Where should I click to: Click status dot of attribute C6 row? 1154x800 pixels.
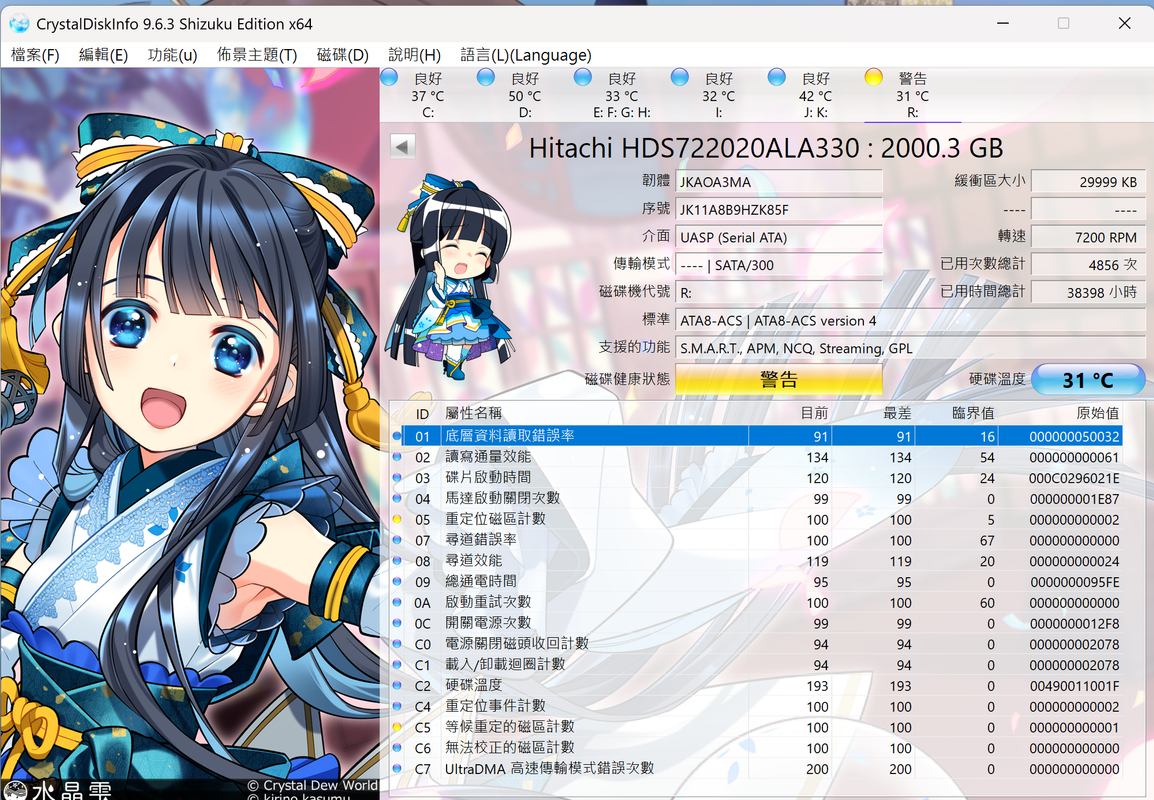pyautogui.click(x=397, y=748)
